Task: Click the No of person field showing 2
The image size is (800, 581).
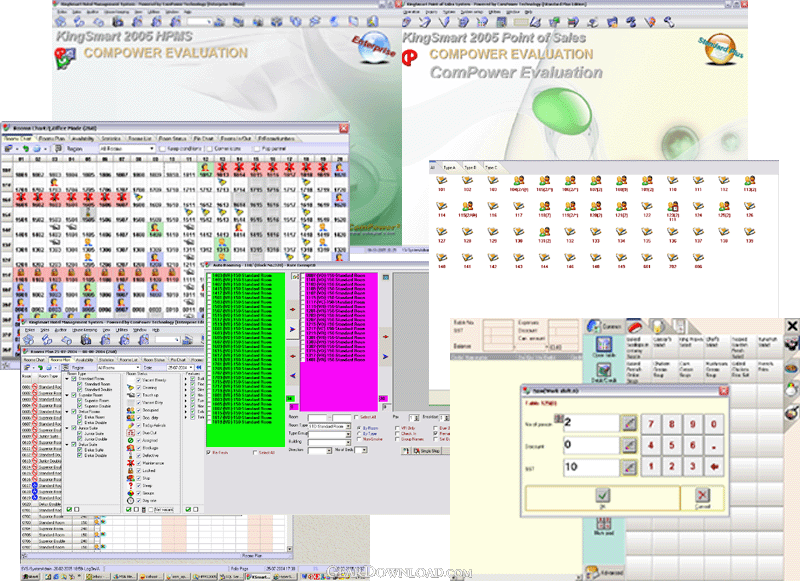Action: coord(591,423)
